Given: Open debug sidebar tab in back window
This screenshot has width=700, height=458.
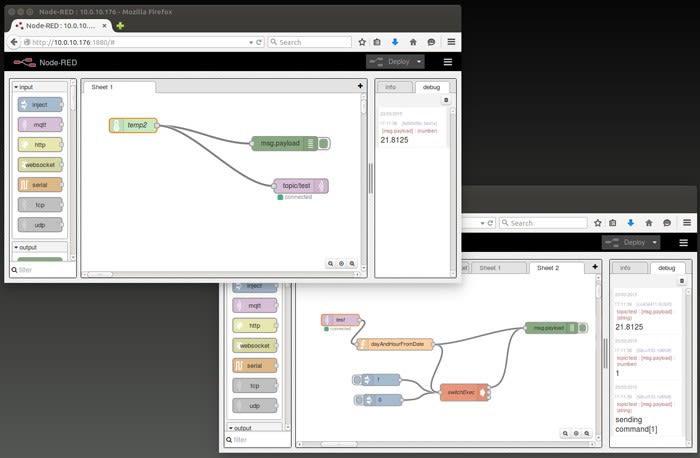Looking at the screenshot, I should click(x=667, y=268).
